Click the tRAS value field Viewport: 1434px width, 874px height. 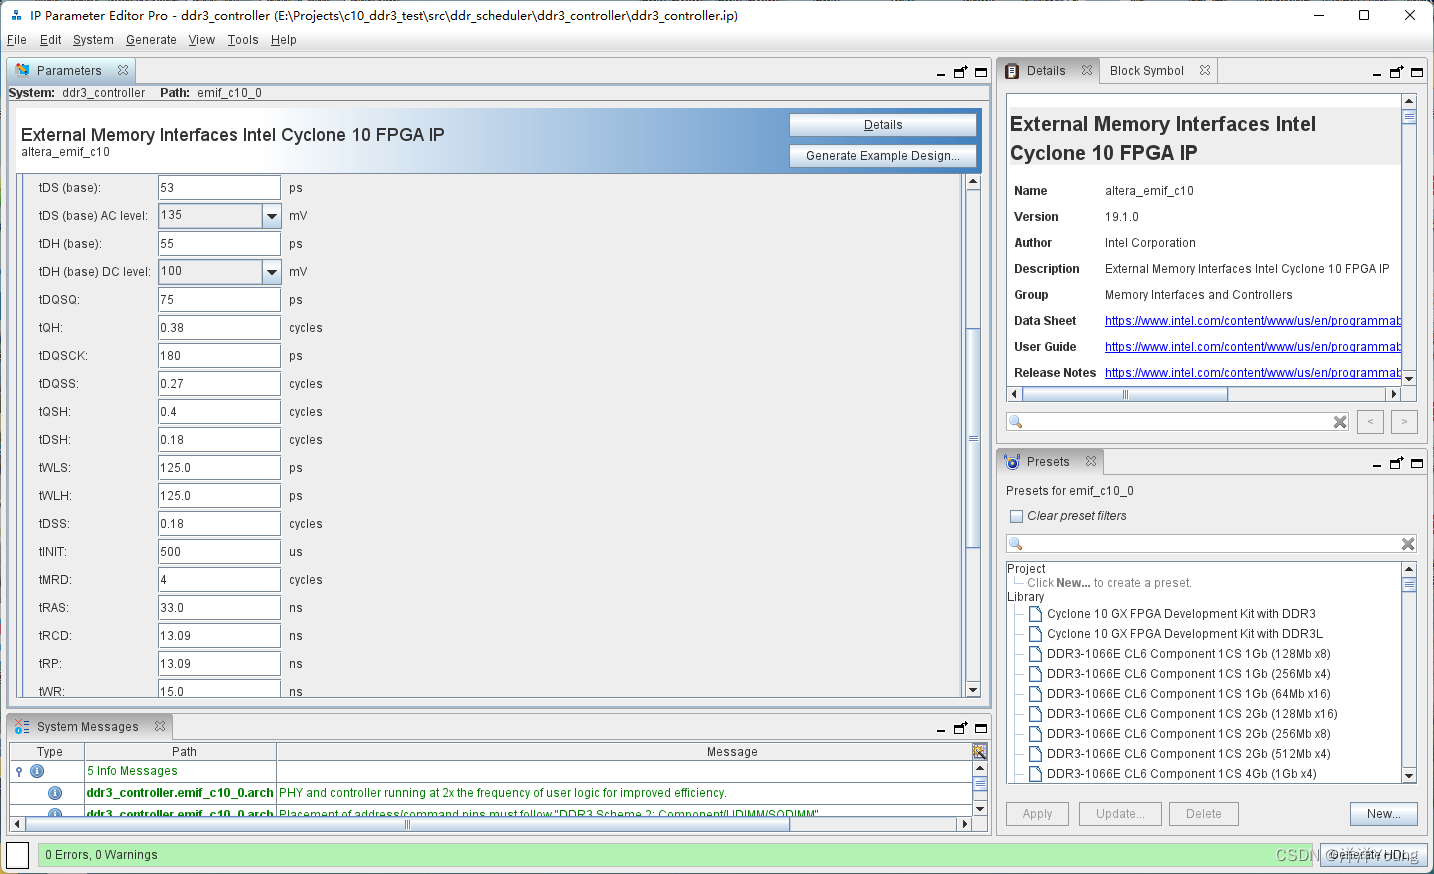coord(219,608)
